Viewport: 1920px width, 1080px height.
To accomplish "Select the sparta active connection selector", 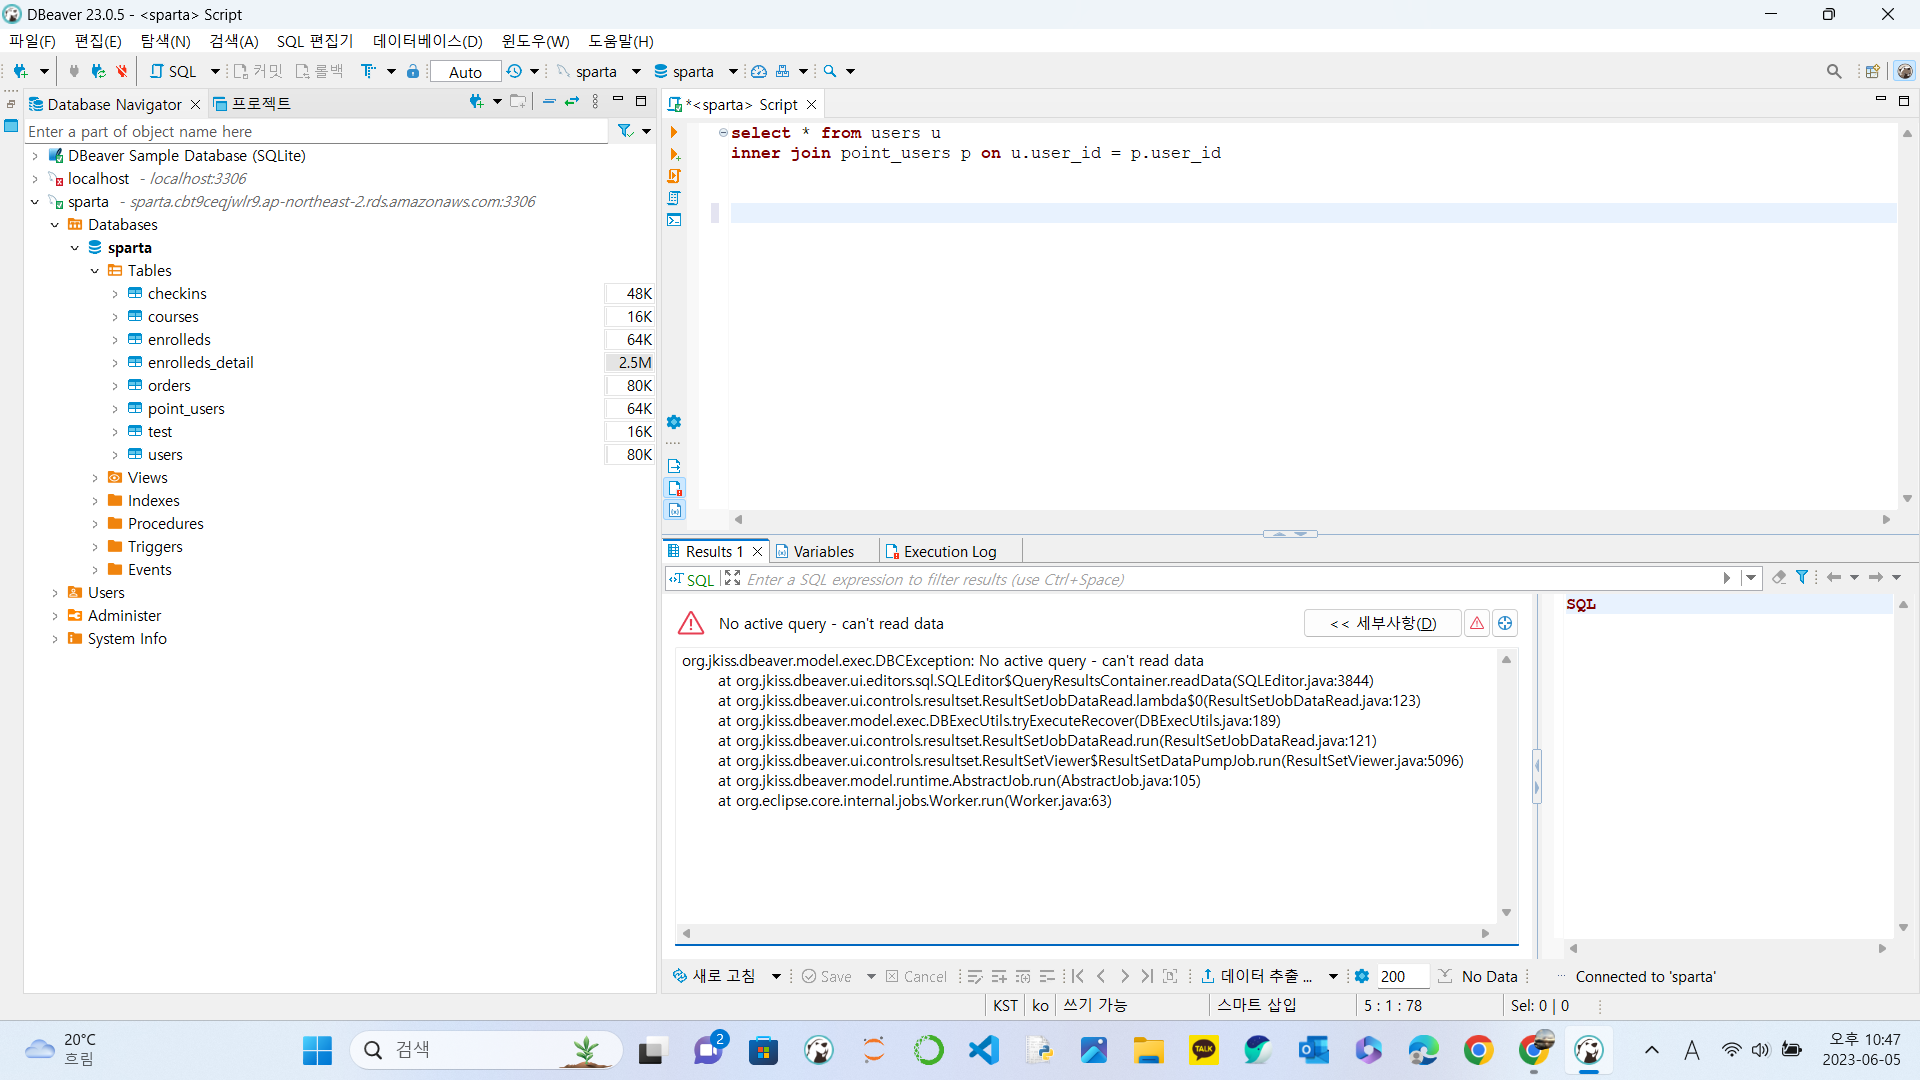I will tap(597, 72).
